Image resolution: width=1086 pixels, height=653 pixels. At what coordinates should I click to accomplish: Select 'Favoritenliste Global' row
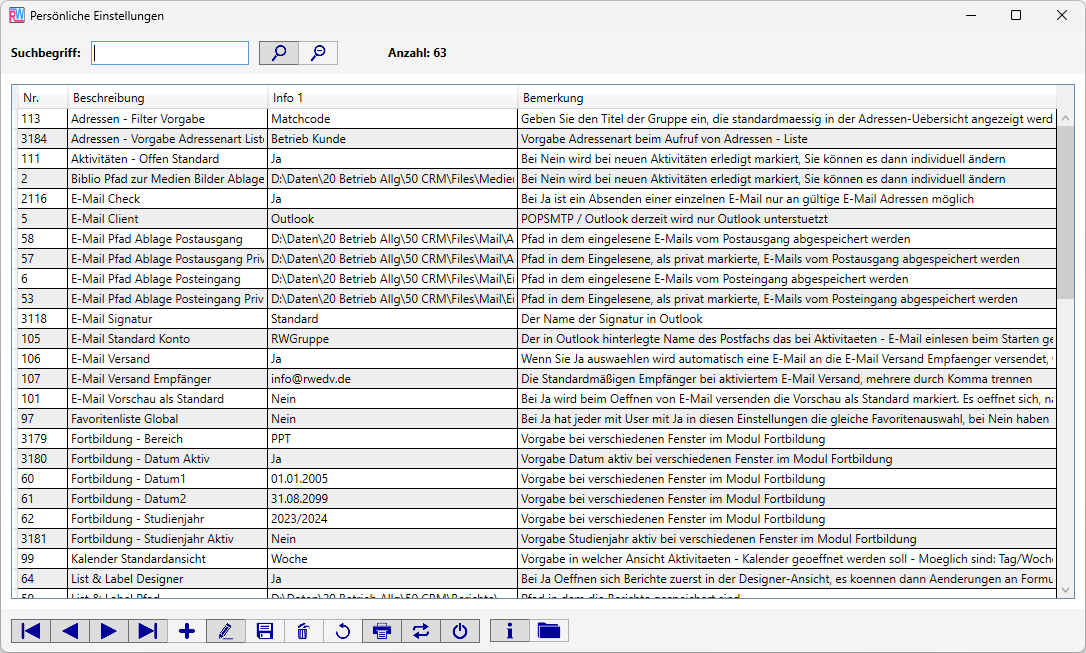537,419
